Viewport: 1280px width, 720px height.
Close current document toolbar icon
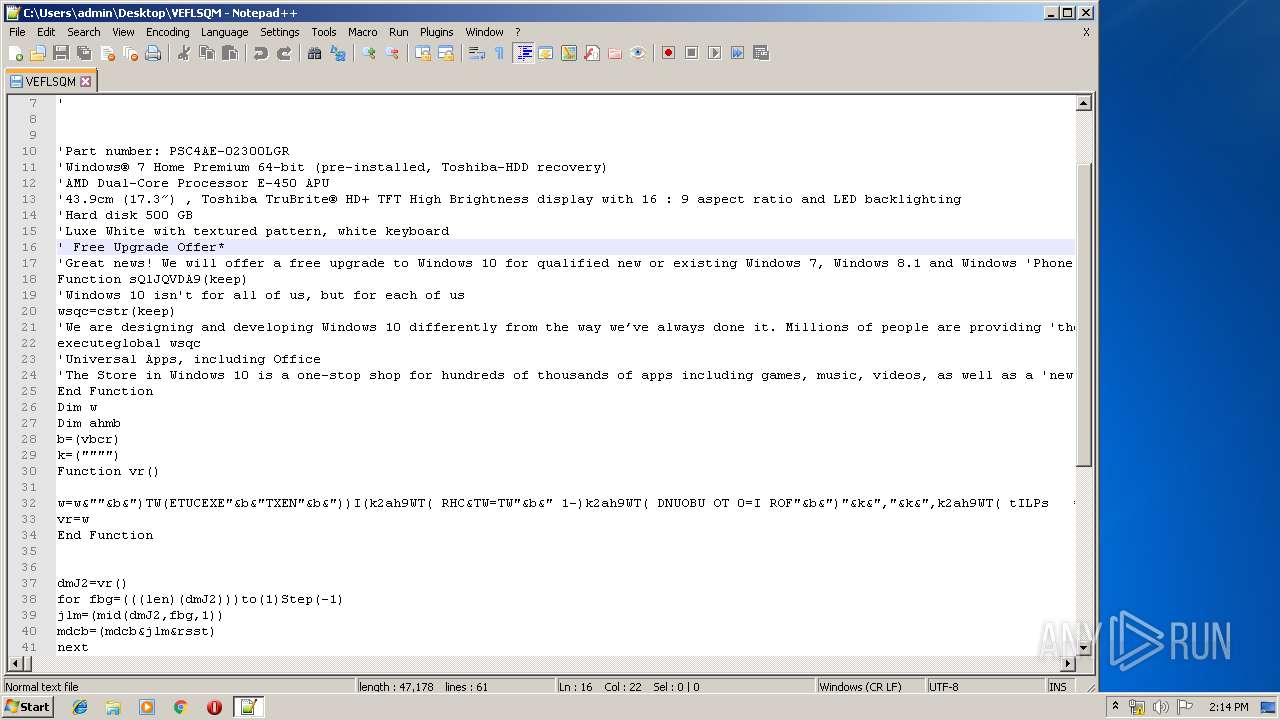coord(107,53)
